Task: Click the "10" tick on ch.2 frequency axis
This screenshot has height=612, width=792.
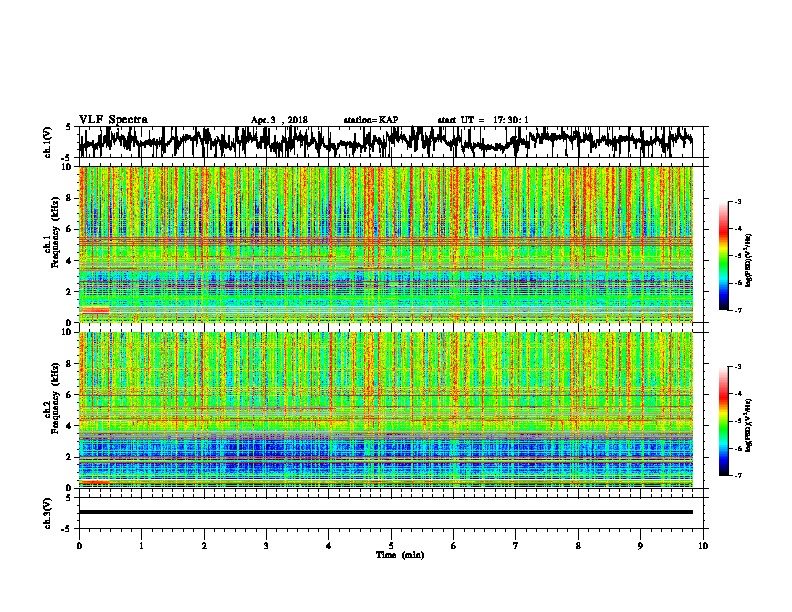Action: (68, 332)
